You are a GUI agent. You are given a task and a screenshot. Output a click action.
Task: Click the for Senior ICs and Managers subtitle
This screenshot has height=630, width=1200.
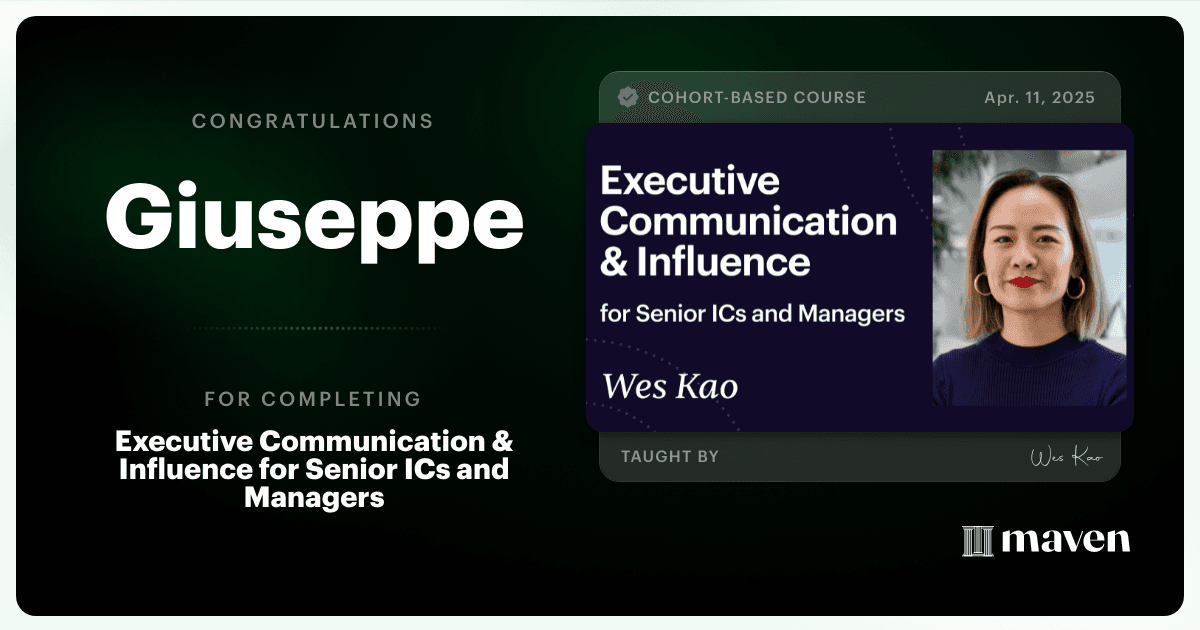(x=752, y=313)
